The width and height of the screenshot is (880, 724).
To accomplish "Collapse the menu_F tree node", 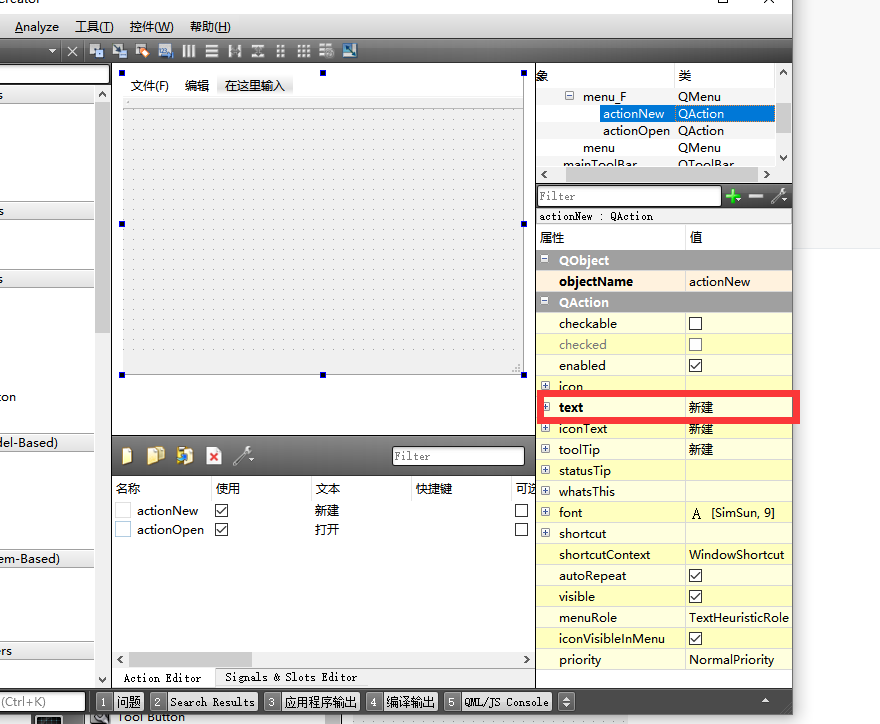I will click(x=569, y=97).
